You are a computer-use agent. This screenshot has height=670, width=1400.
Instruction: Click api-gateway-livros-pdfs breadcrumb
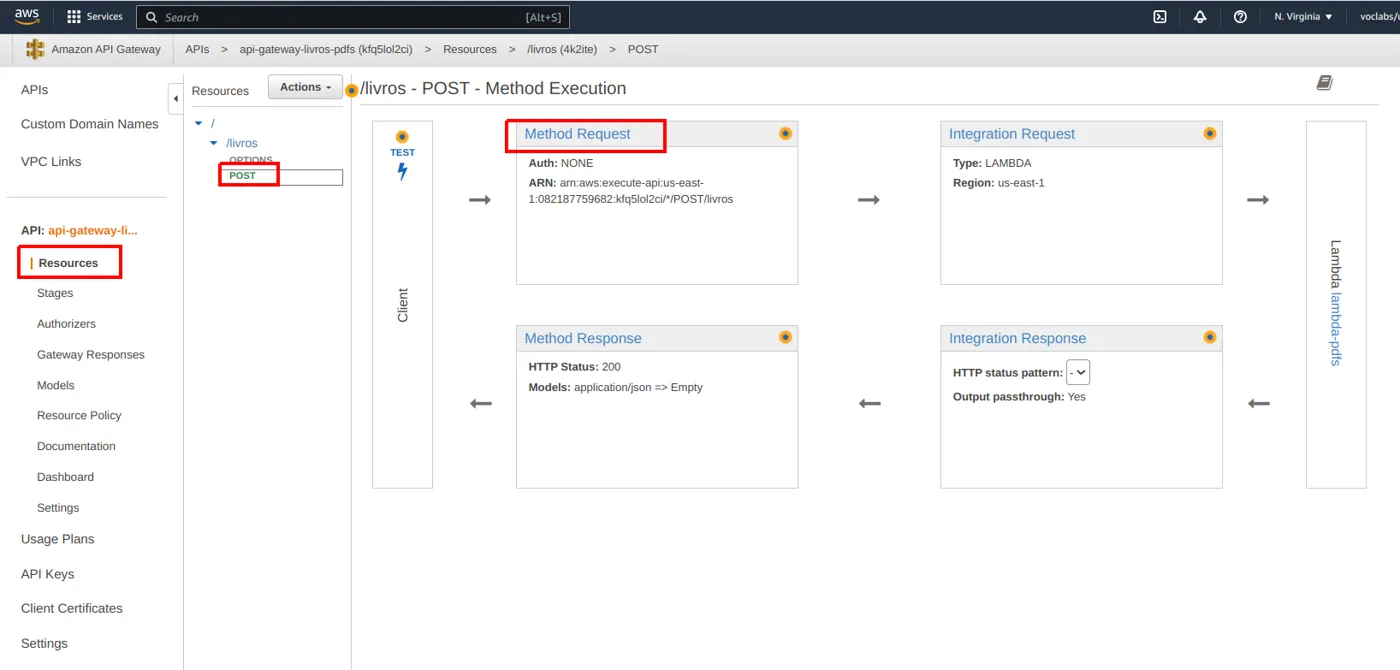[x=326, y=49]
